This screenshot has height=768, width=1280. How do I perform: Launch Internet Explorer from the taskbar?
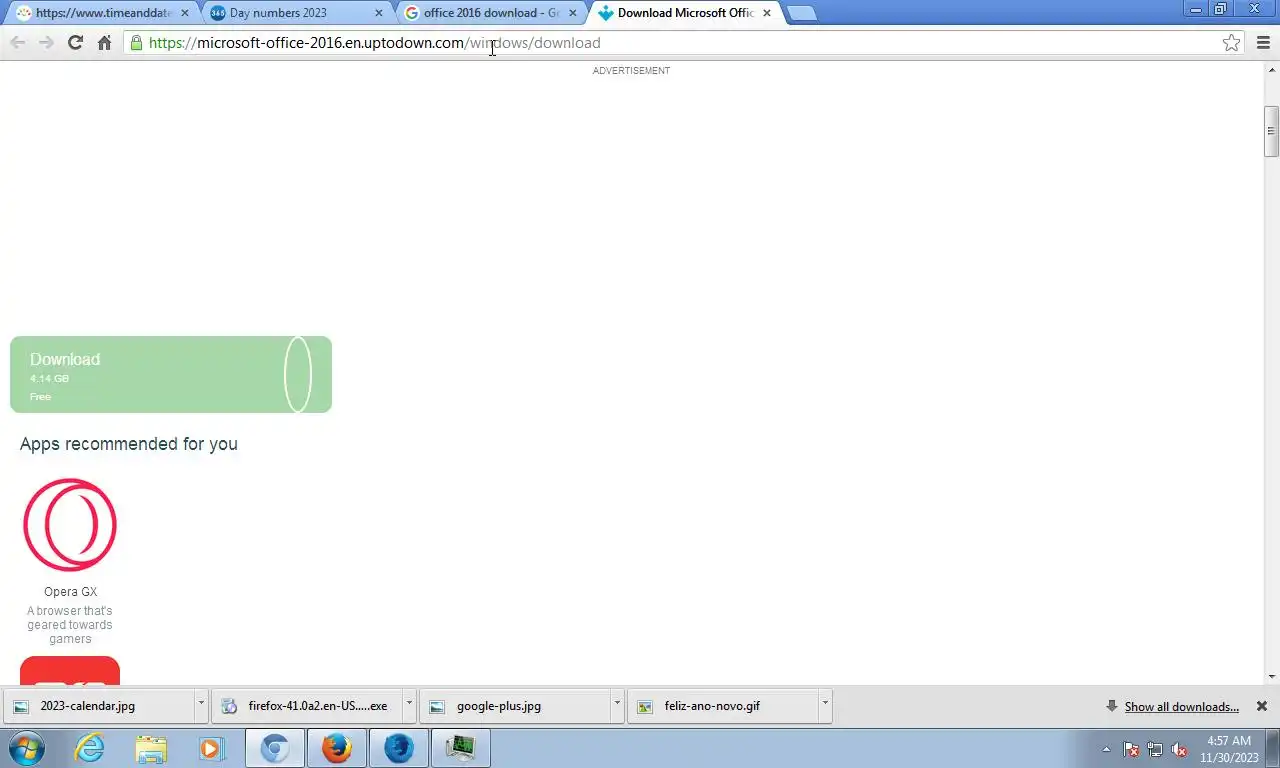tap(90, 748)
